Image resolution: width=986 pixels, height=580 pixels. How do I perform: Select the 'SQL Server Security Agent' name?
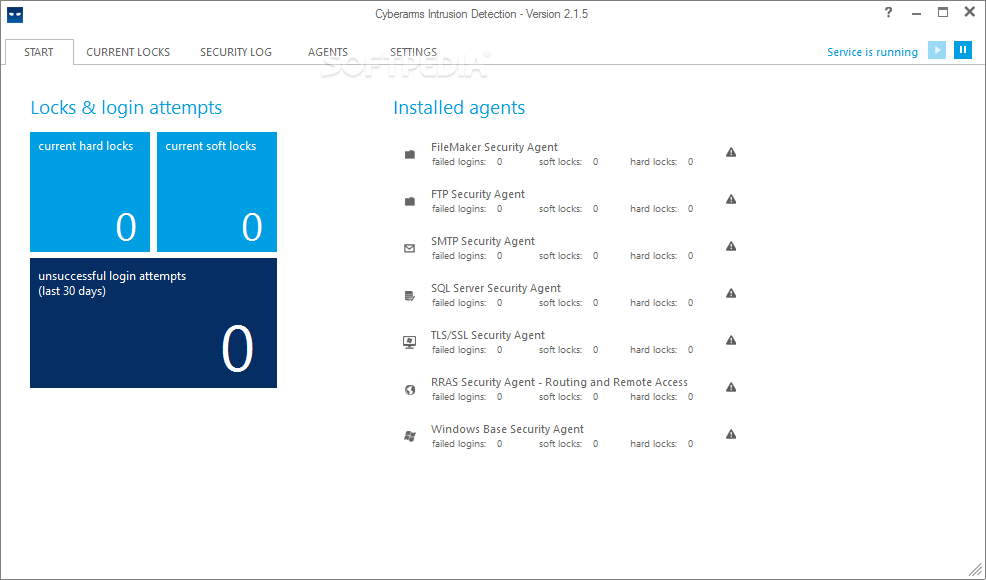tap(496, 288)
